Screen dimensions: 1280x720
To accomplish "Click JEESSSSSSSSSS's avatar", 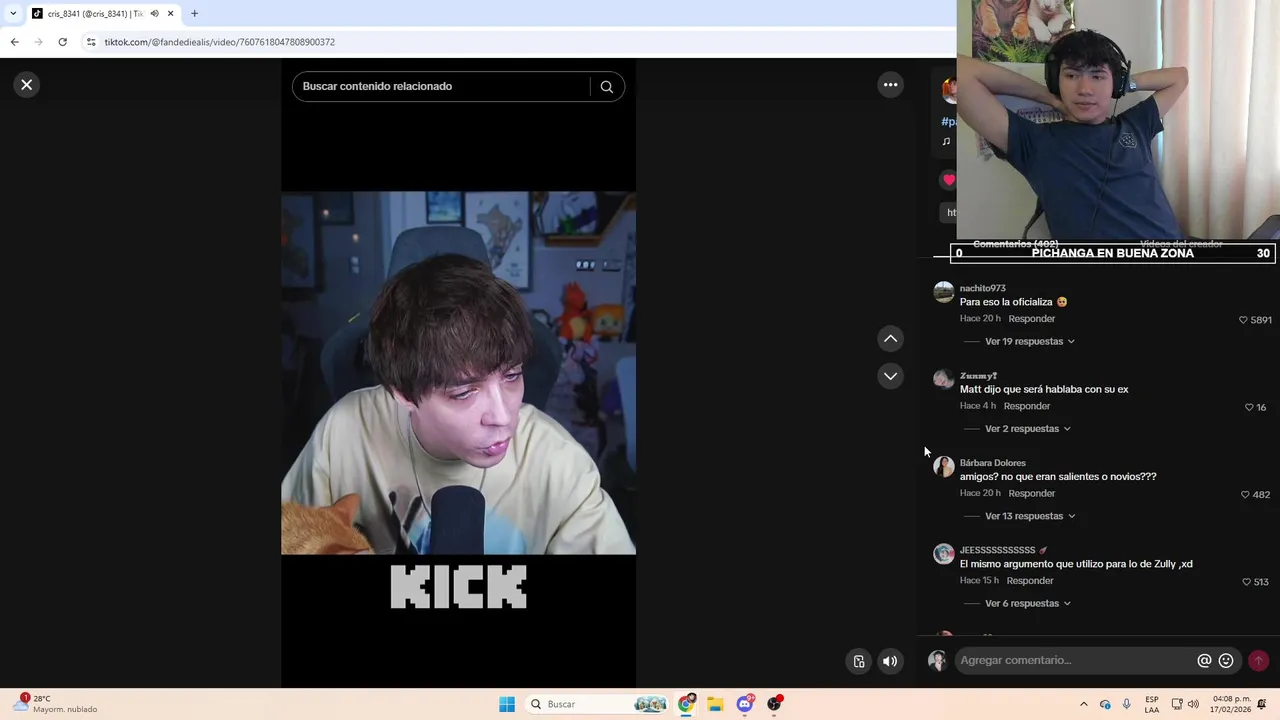I will [x=943, y=554].
